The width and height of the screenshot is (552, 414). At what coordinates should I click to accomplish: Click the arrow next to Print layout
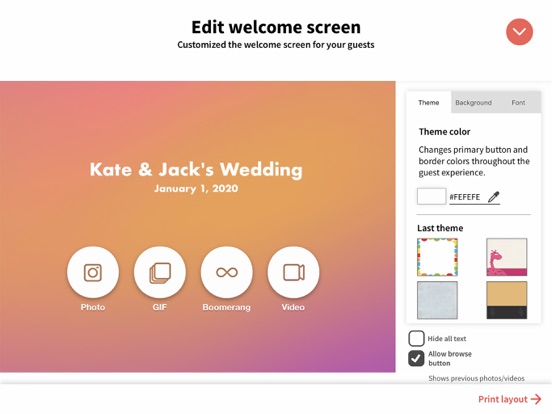[x=536, y=399]
